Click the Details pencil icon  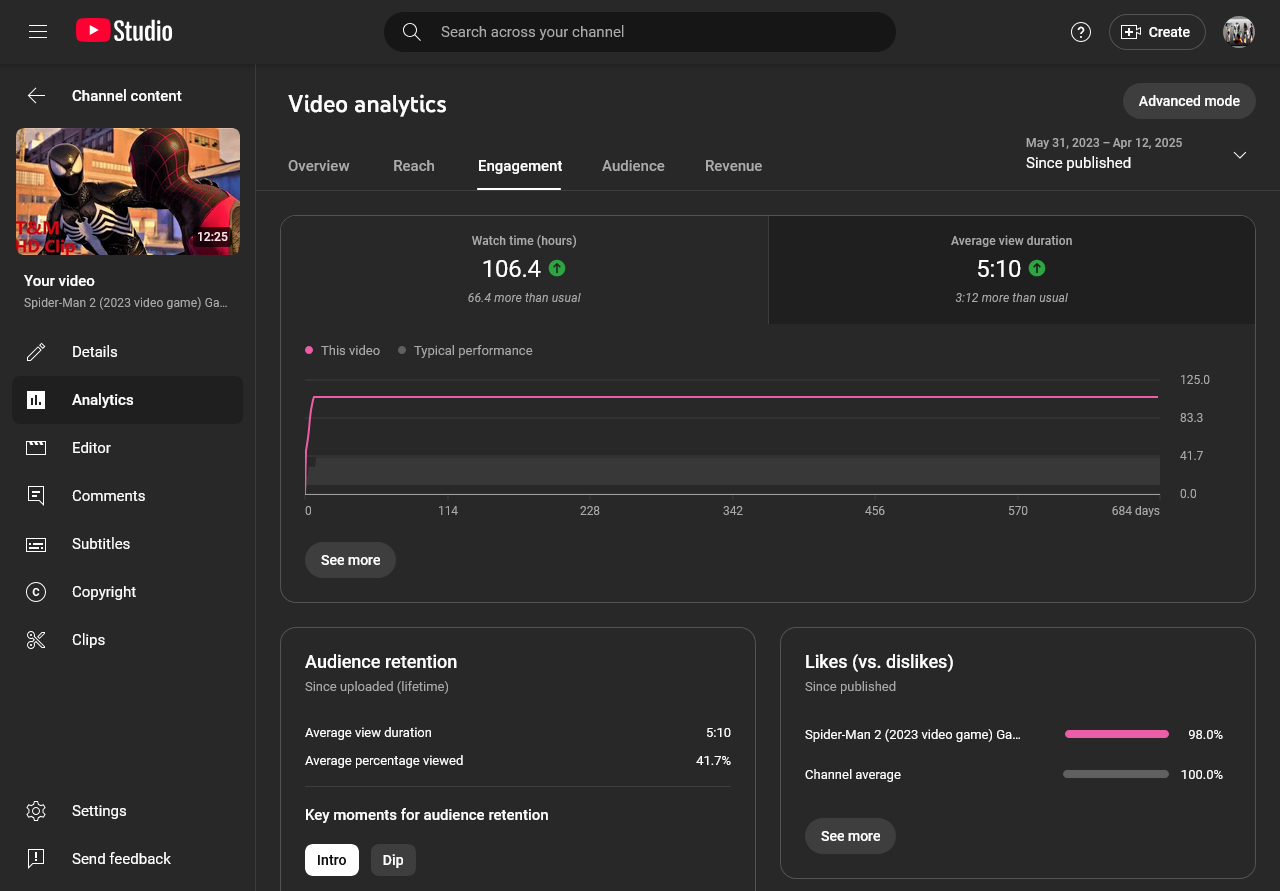click(36, 352)
